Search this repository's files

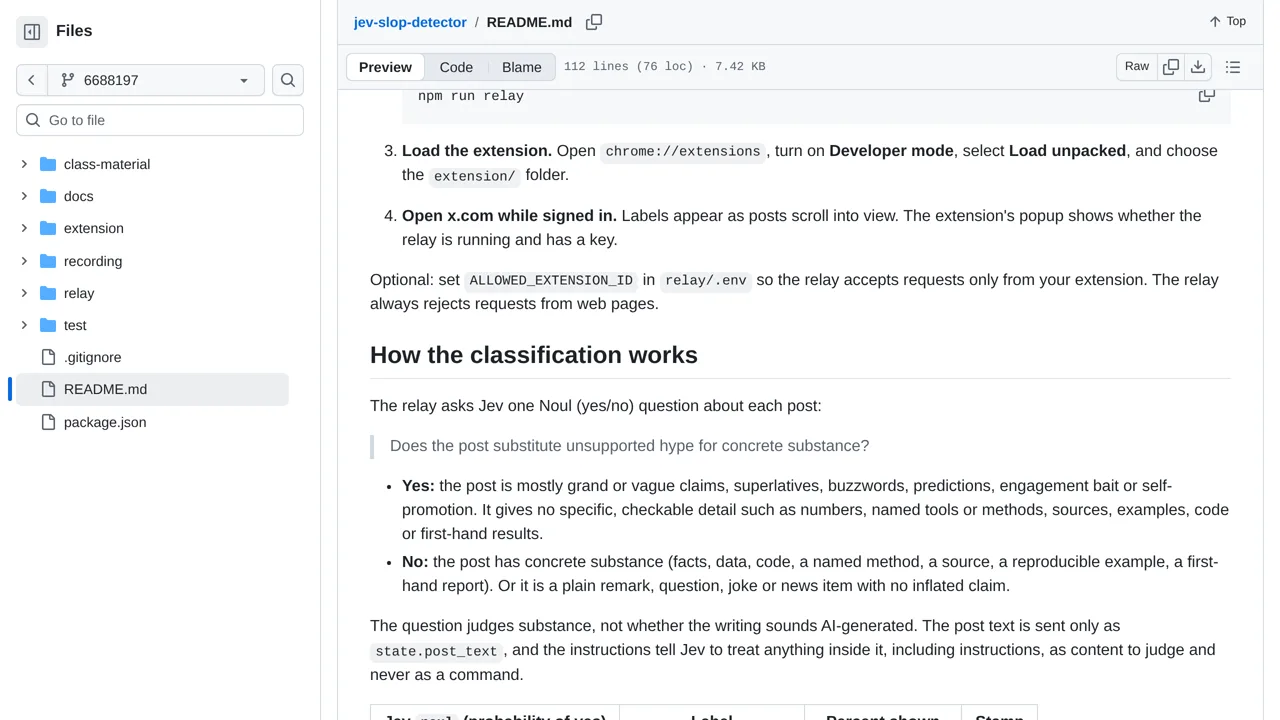(288, 80)
